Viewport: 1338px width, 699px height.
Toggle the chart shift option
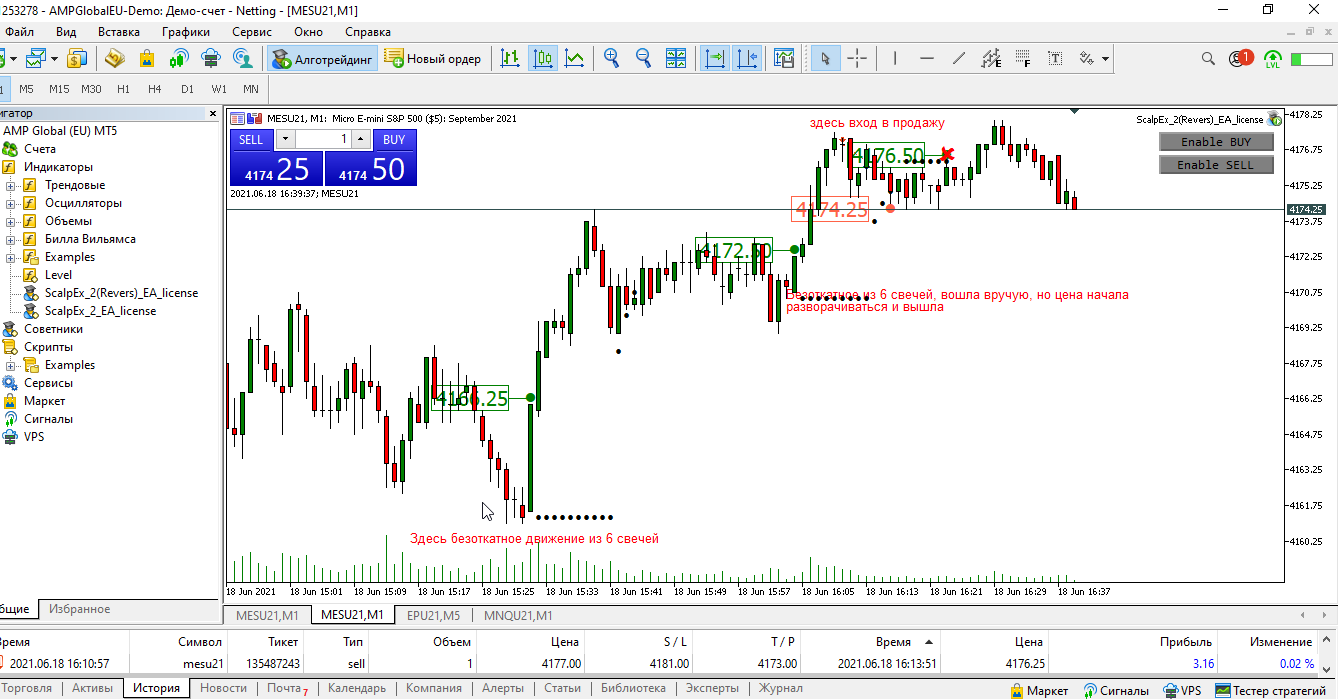coord(747,59)
